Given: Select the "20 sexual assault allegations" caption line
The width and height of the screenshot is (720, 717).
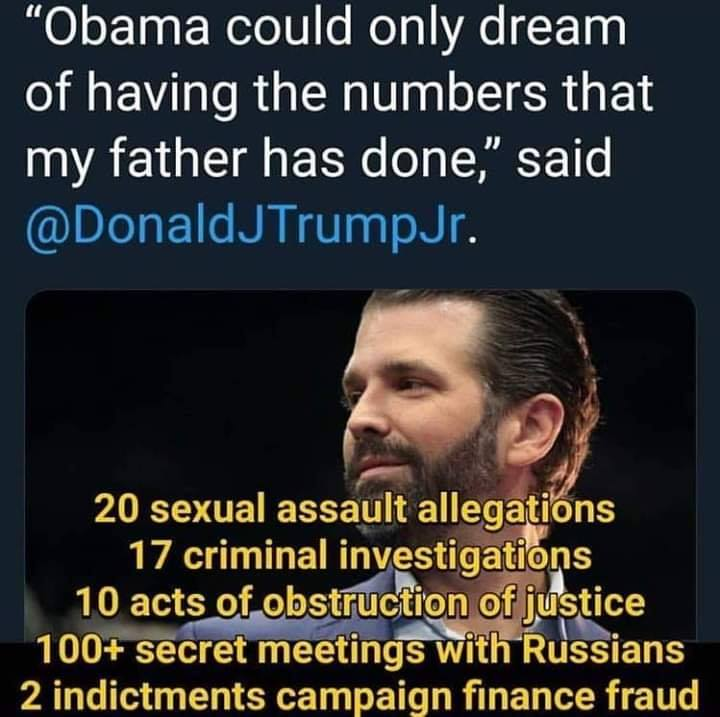Looking at the screenshot, I should click(354, 510).
